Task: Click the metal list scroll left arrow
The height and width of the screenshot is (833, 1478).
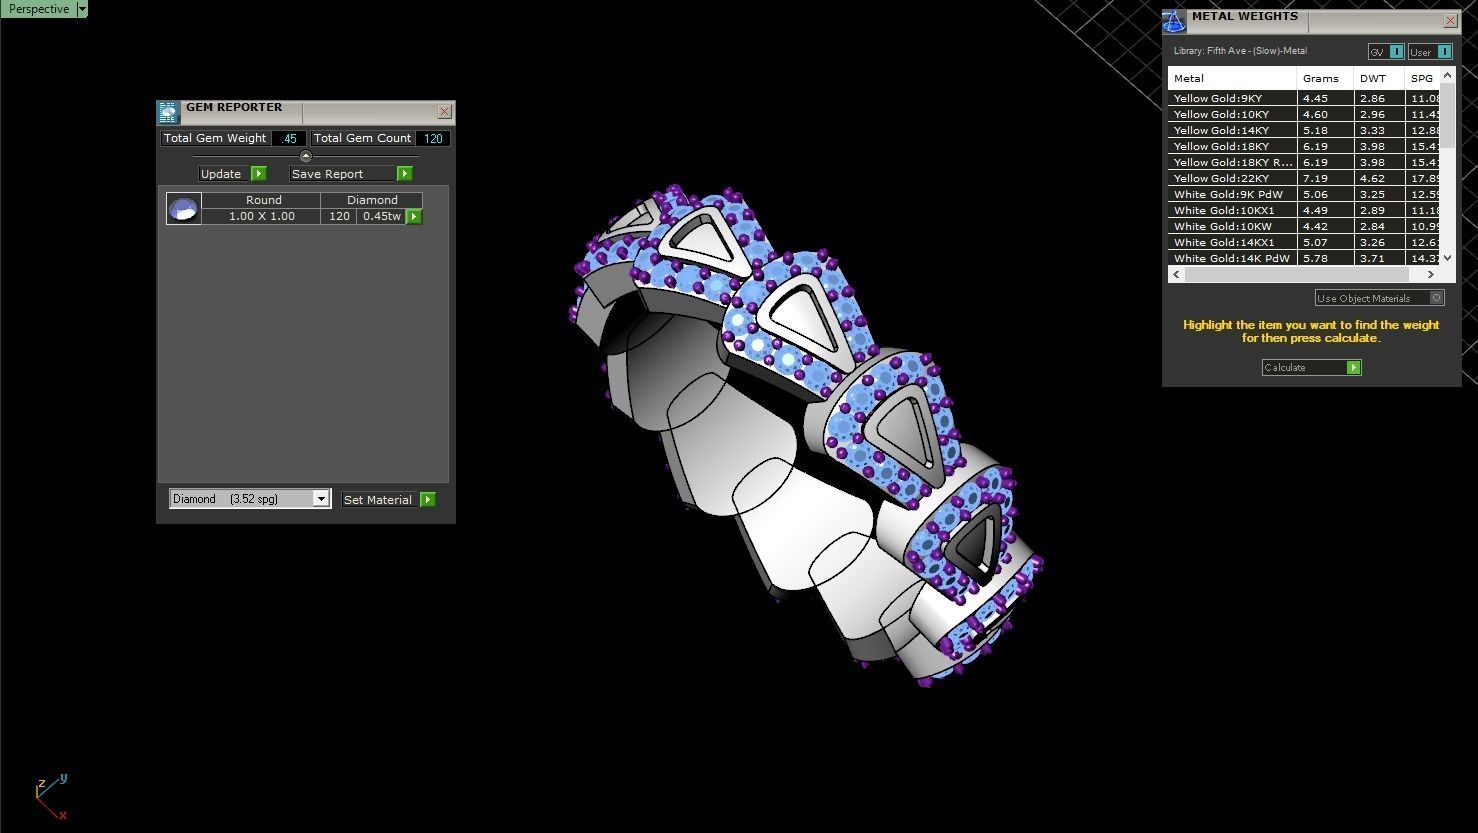Action: (x=1176, y=274)
